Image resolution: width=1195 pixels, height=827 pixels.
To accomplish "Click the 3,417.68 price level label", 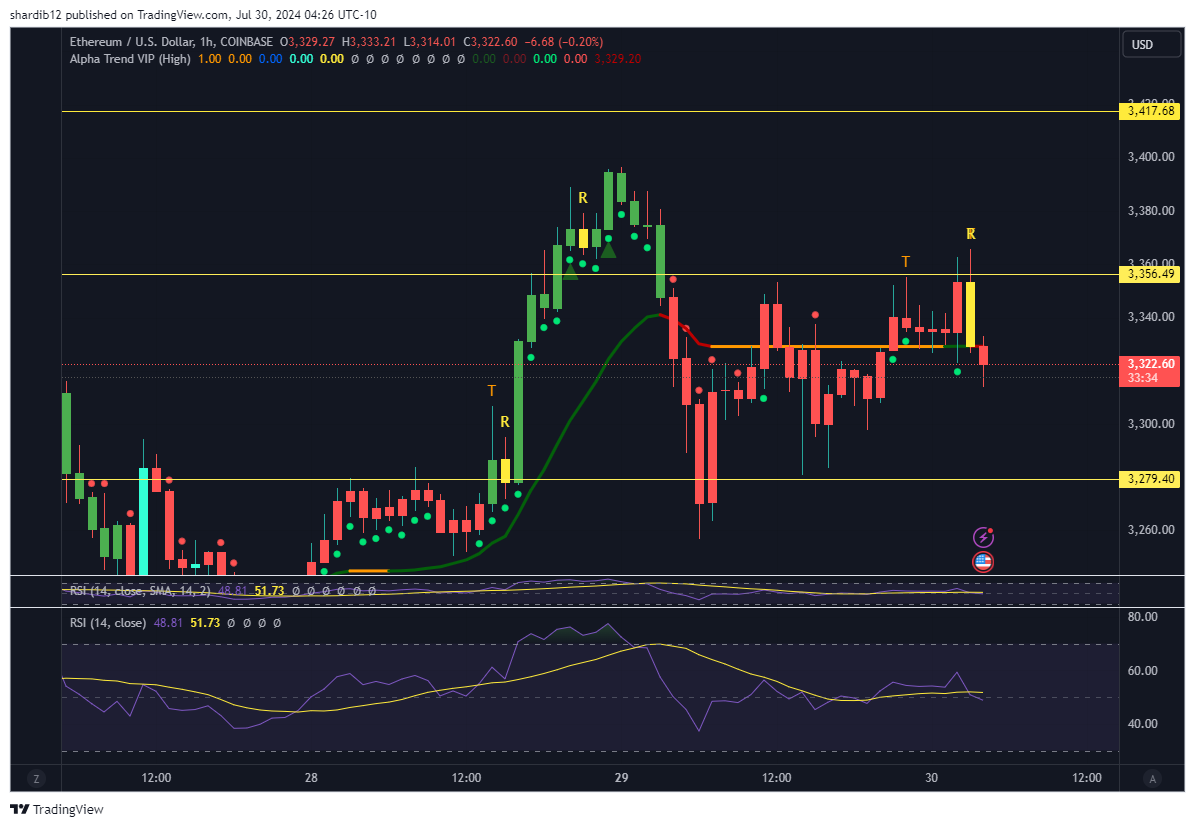I will (x=1150, y=111).
